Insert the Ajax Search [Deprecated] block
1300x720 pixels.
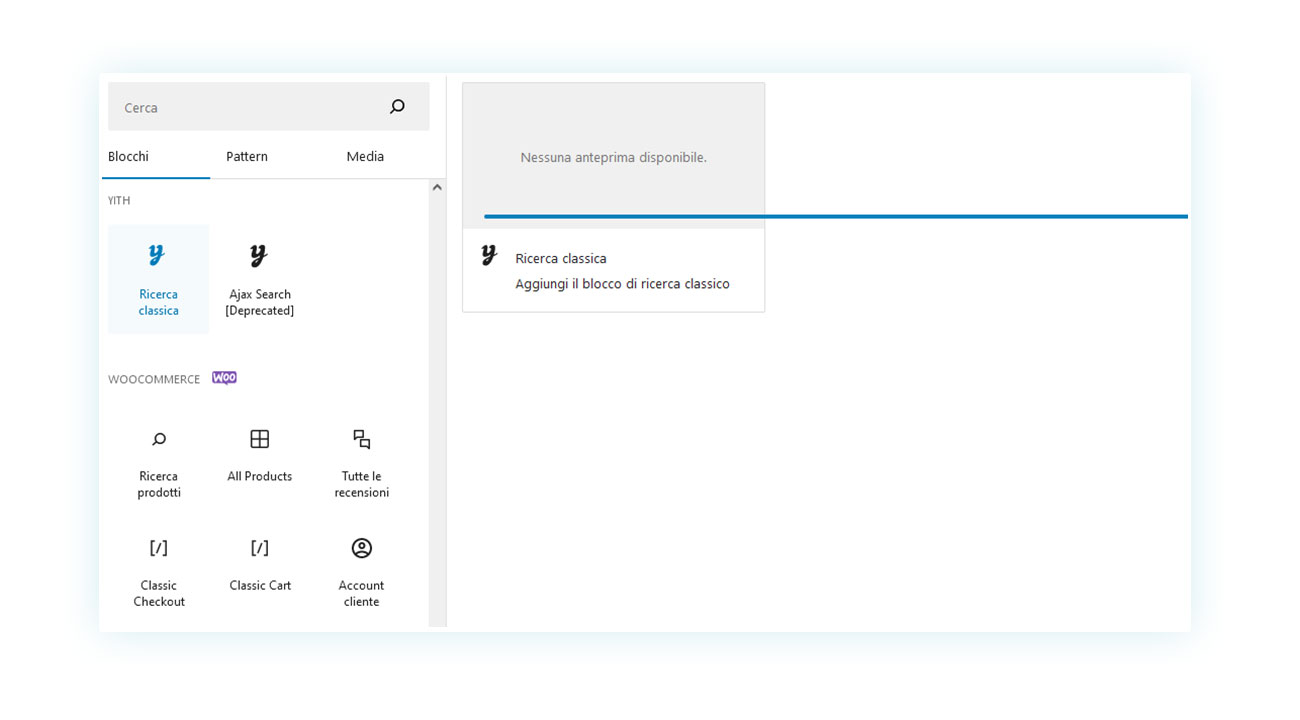coord(259,279)
